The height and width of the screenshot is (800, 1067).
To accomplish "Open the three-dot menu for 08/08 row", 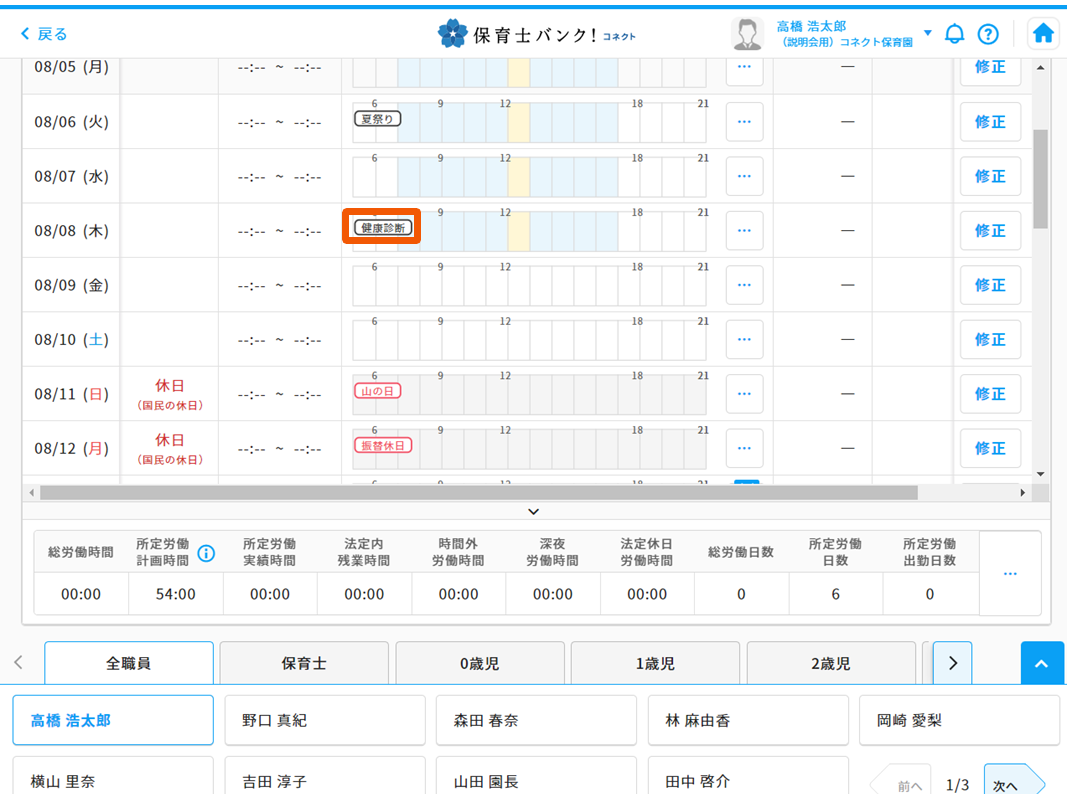I will [744, 230].
